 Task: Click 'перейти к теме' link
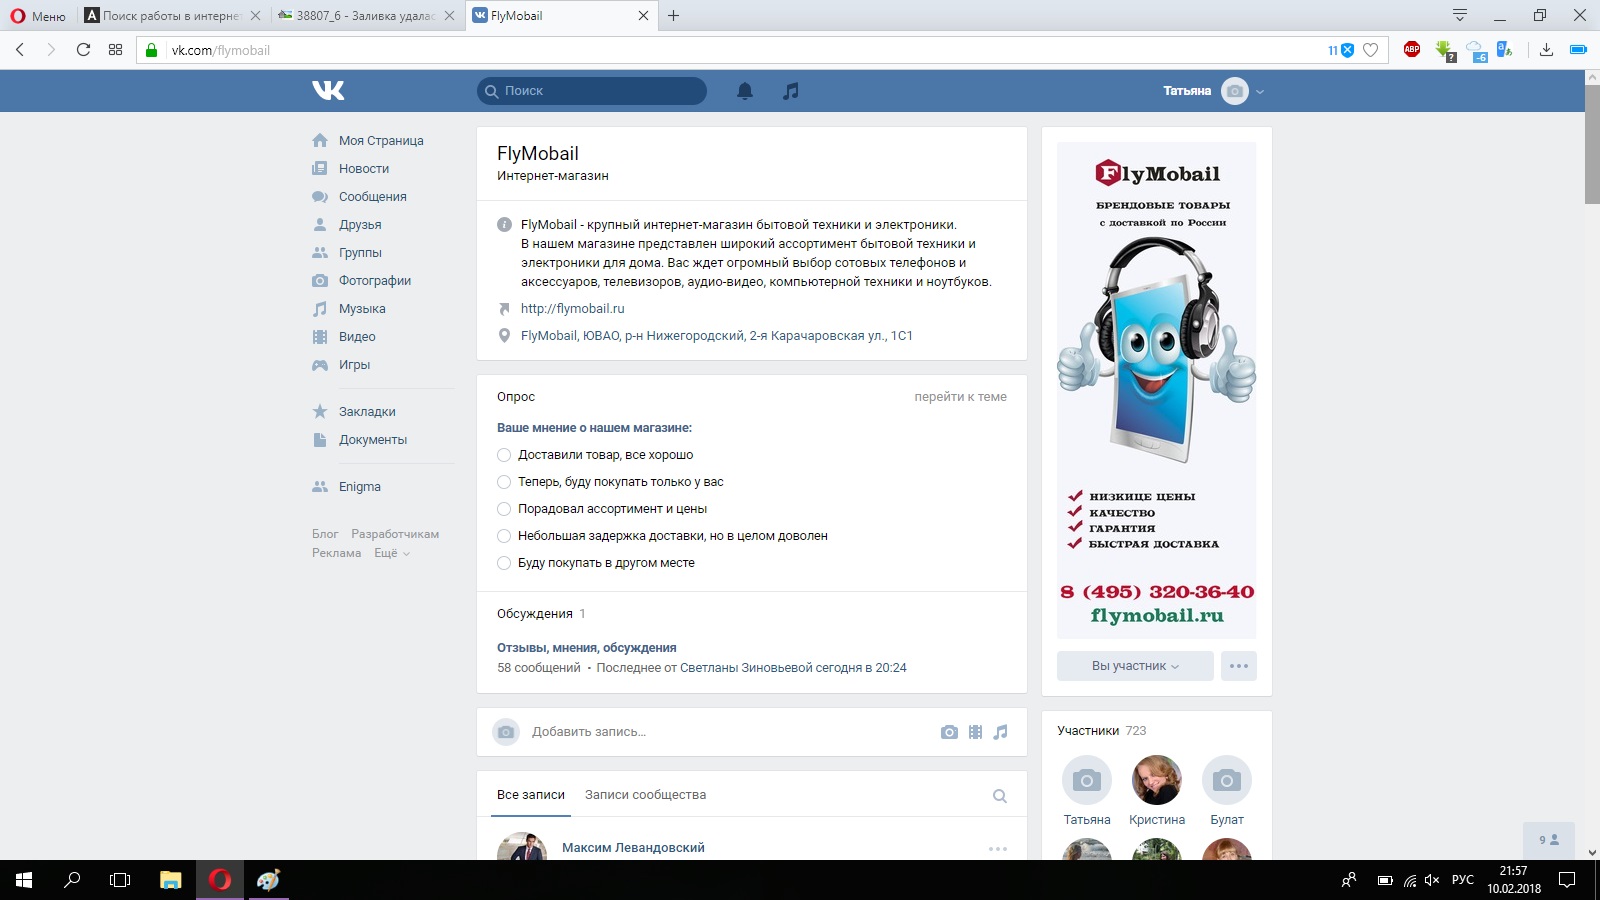[x=960, y=397]
